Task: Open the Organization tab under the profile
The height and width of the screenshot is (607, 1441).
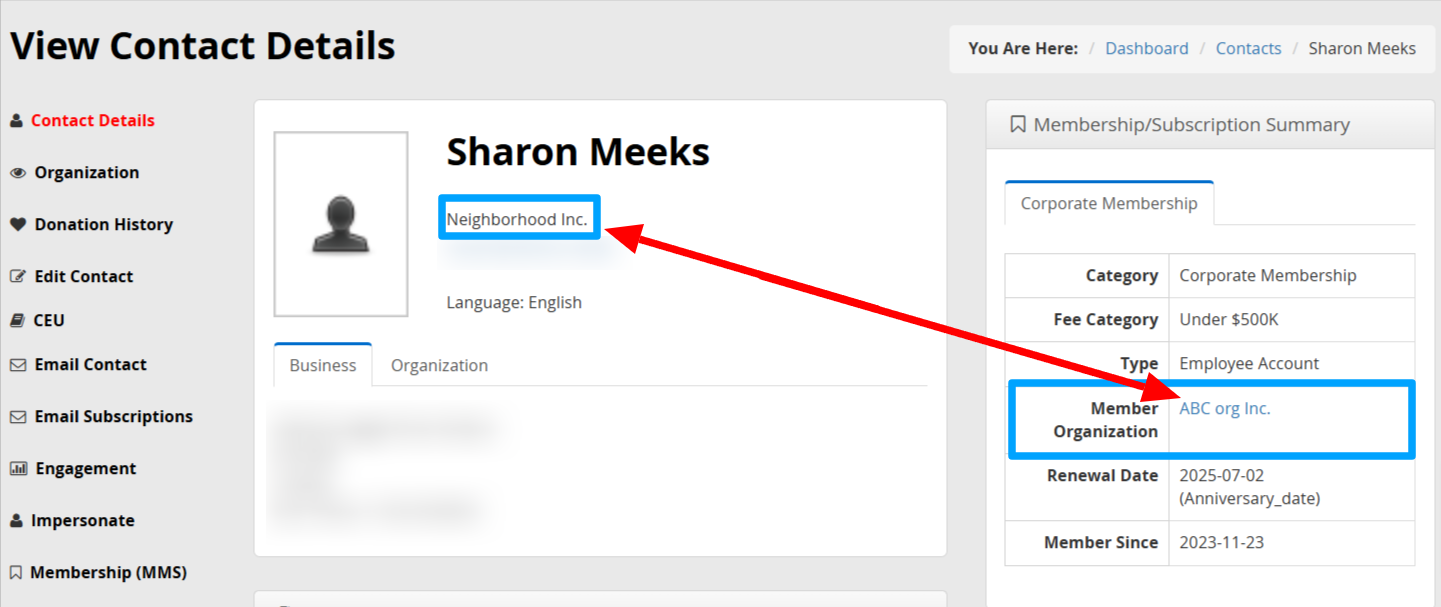Action: (439, 365)
